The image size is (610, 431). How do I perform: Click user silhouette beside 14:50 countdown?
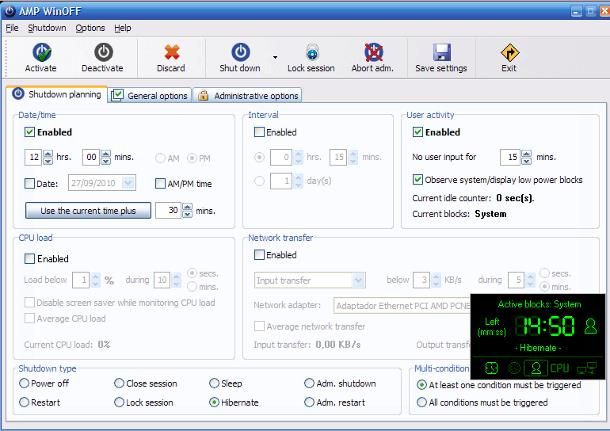click(x=591, y=326)
